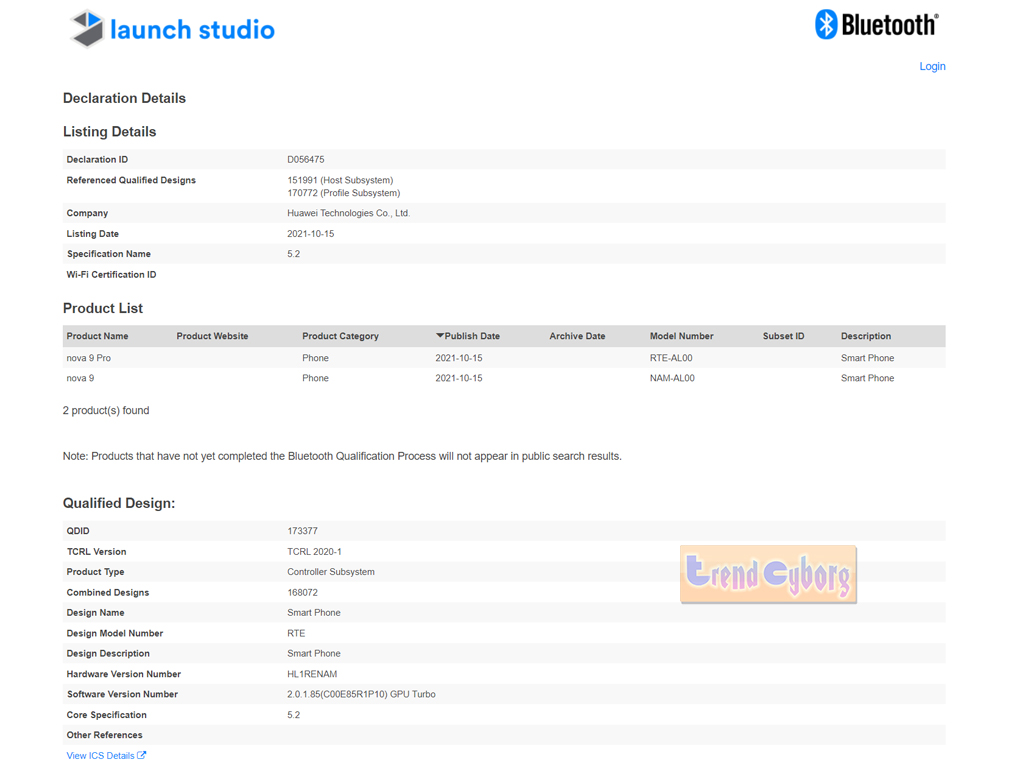Open the Login link
1024x768 pixels.
pyautogui.click(x=932, y=66)
